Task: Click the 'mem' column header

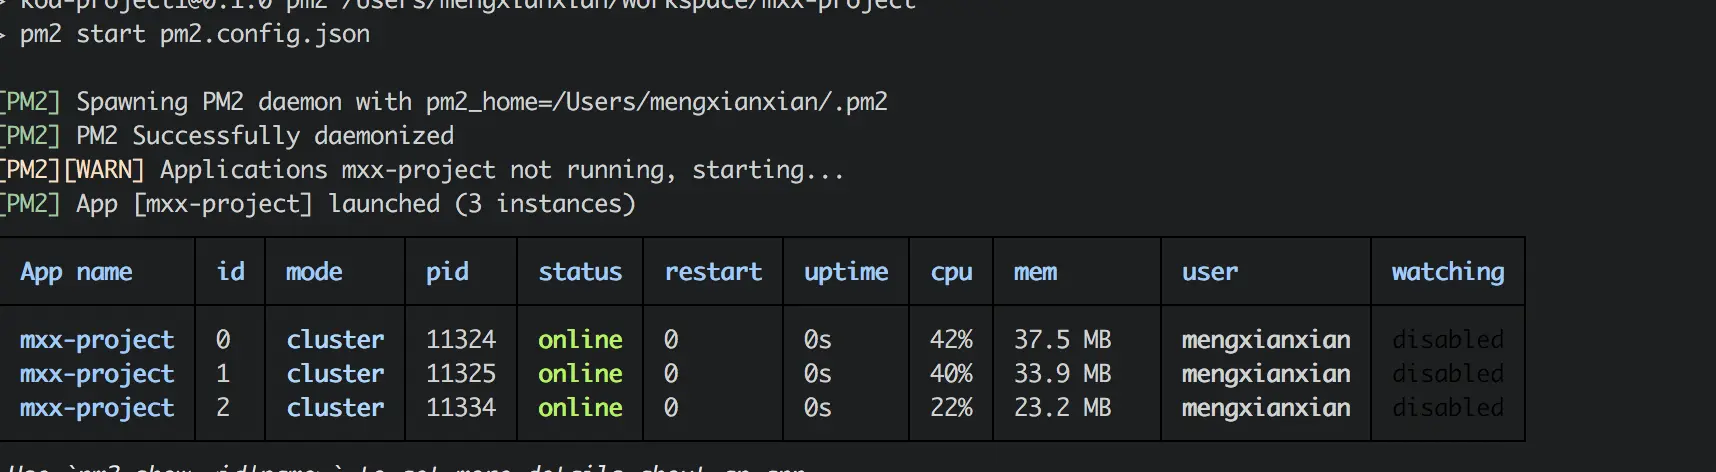Action: (x=1035, y=272)
